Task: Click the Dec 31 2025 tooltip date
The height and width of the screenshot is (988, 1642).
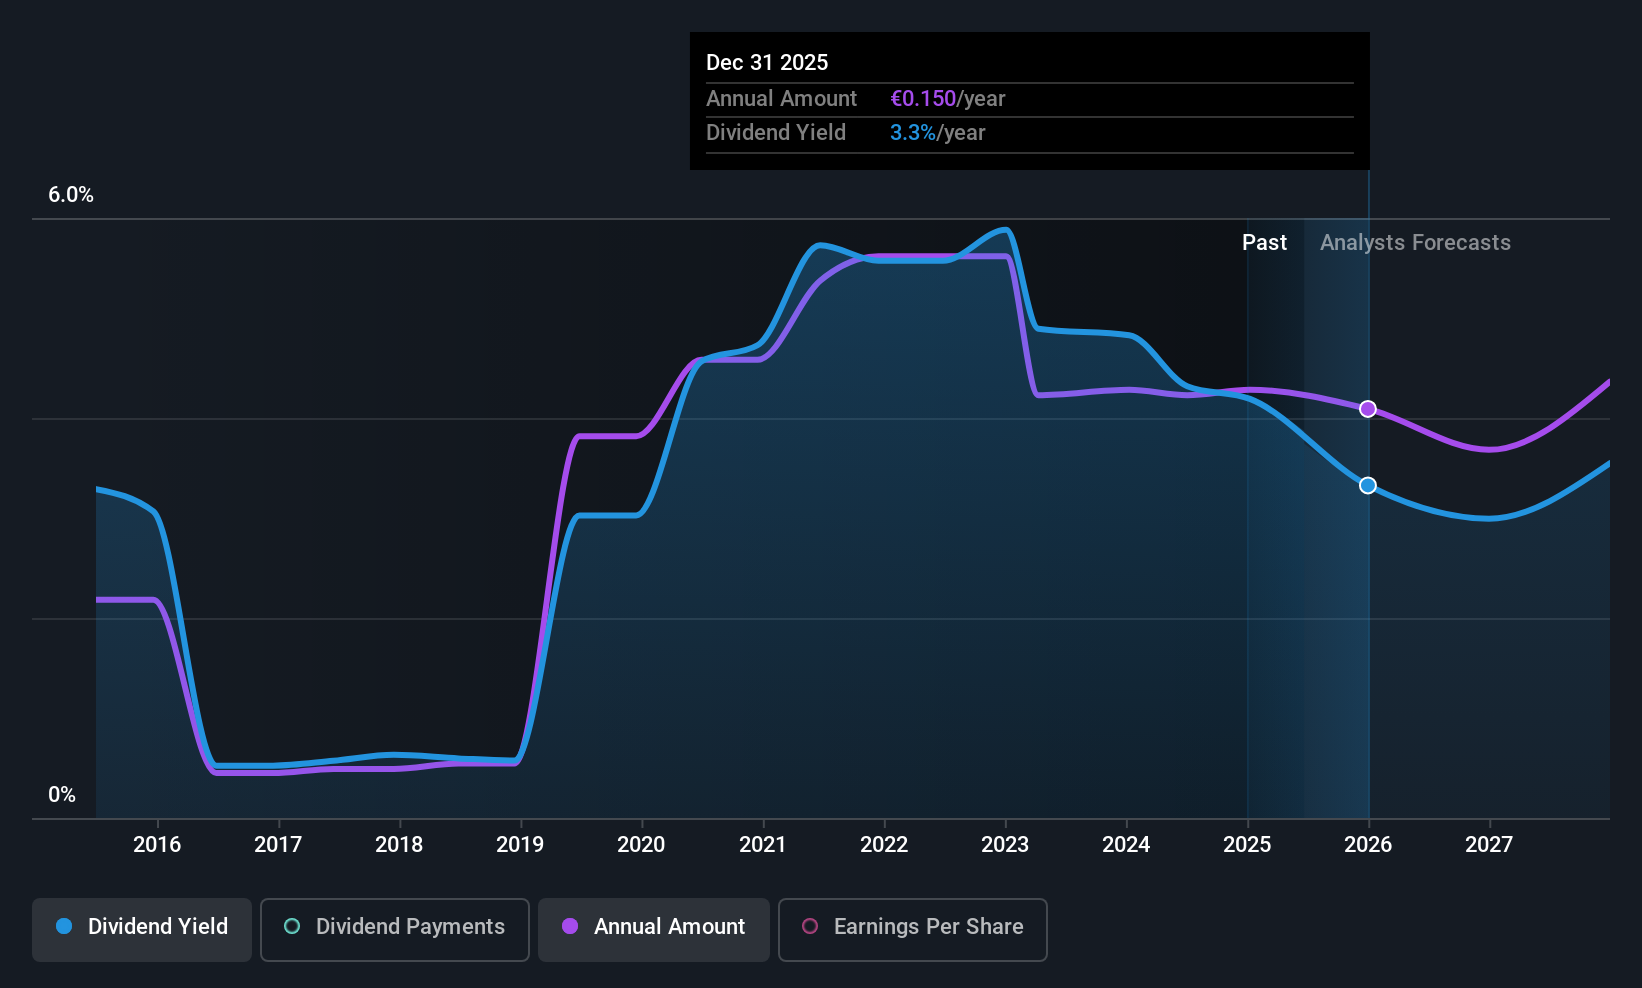Action: [767, 63]
